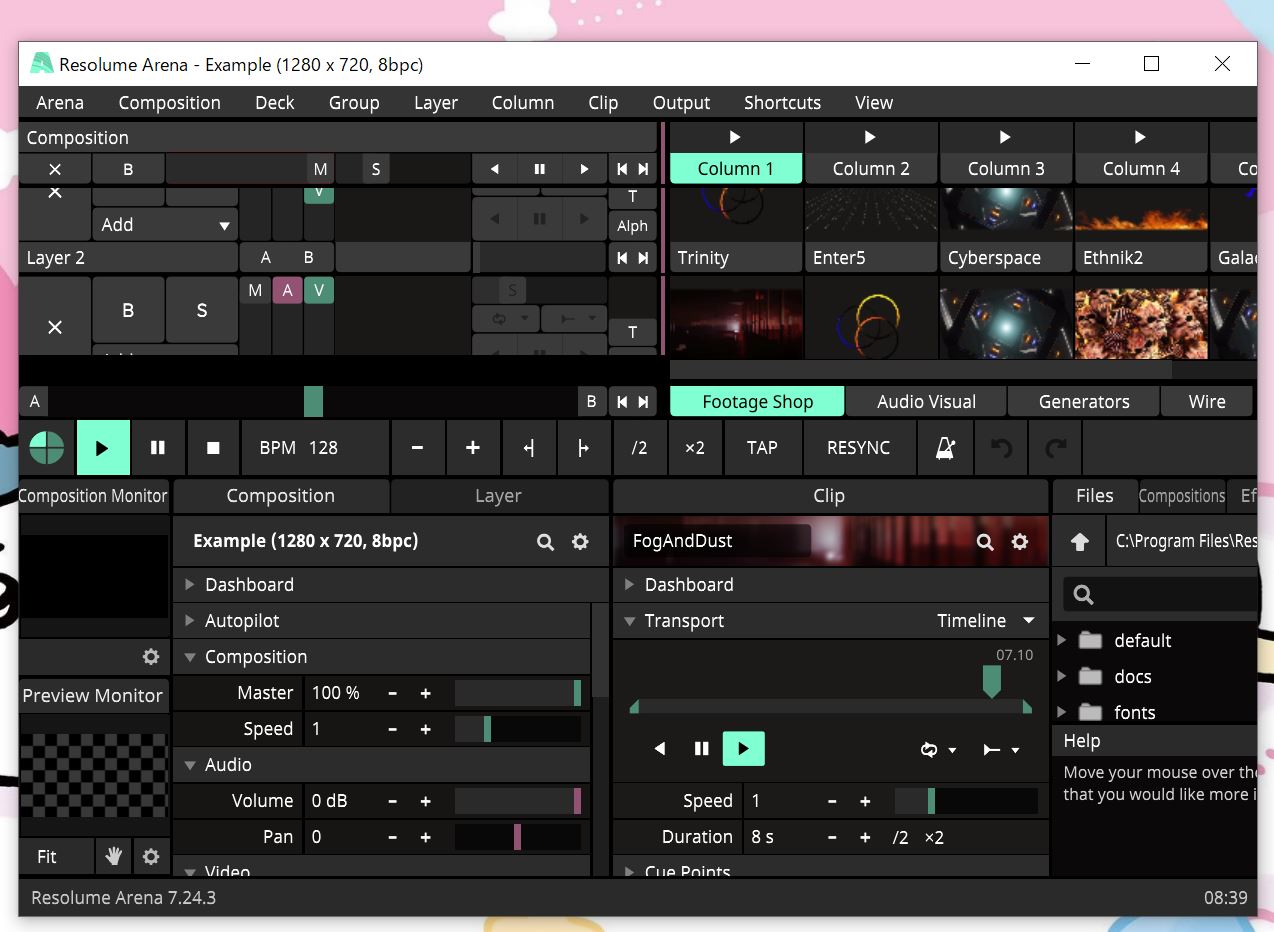1274x932 pixels.
Task: Tap tempo using the TAP button
Action: pos(762,448)
